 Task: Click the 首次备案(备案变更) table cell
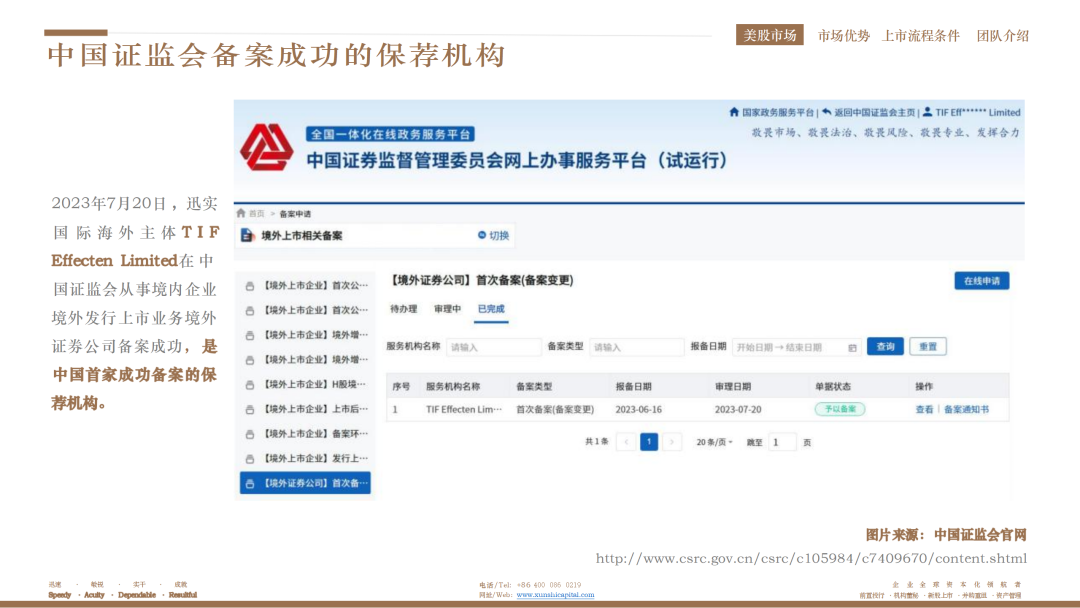pyautogui.click(x=554, y=410)
